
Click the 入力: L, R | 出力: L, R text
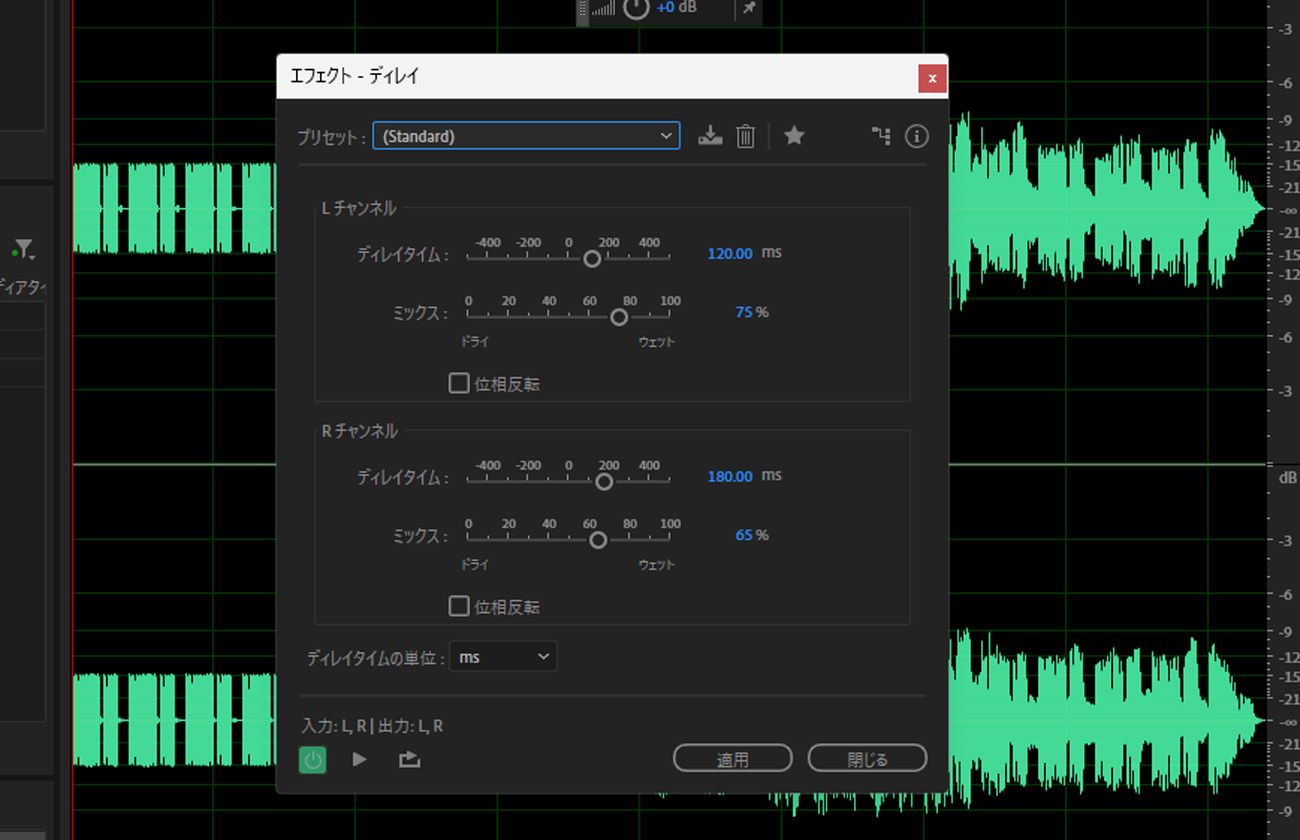(x=372, y=727)
